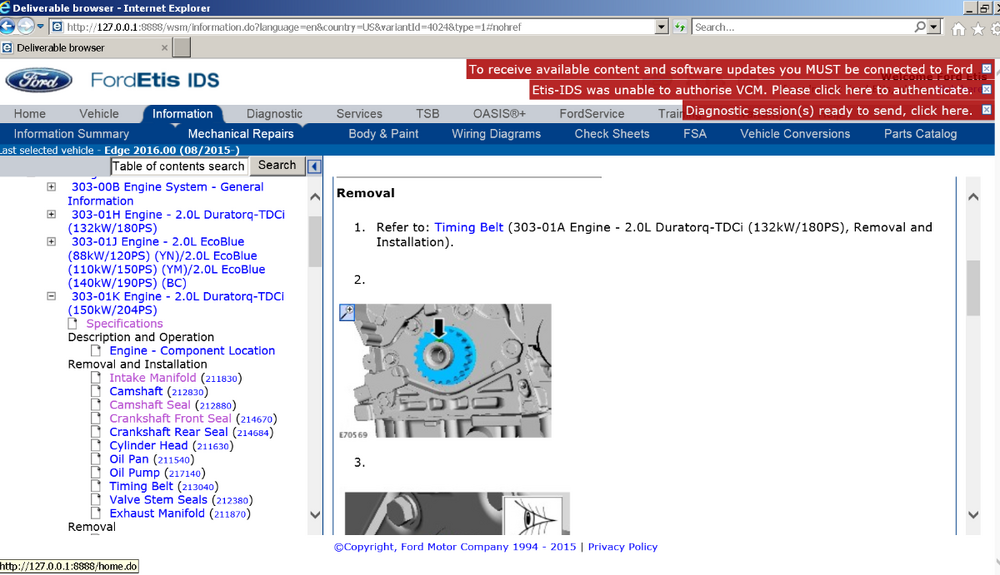Click the favorites star icon
Image resolution: width=1000 pixels, height=575 pixels.
(978, 28)
